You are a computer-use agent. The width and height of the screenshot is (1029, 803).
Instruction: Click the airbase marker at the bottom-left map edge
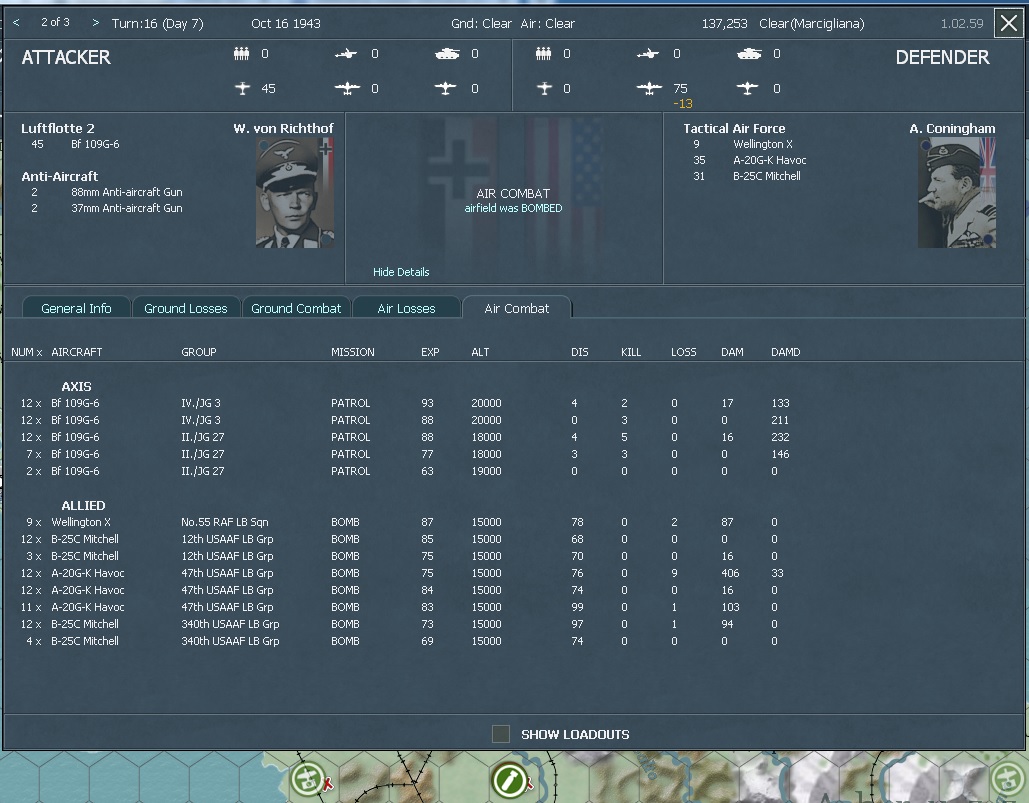coord(308,779)
